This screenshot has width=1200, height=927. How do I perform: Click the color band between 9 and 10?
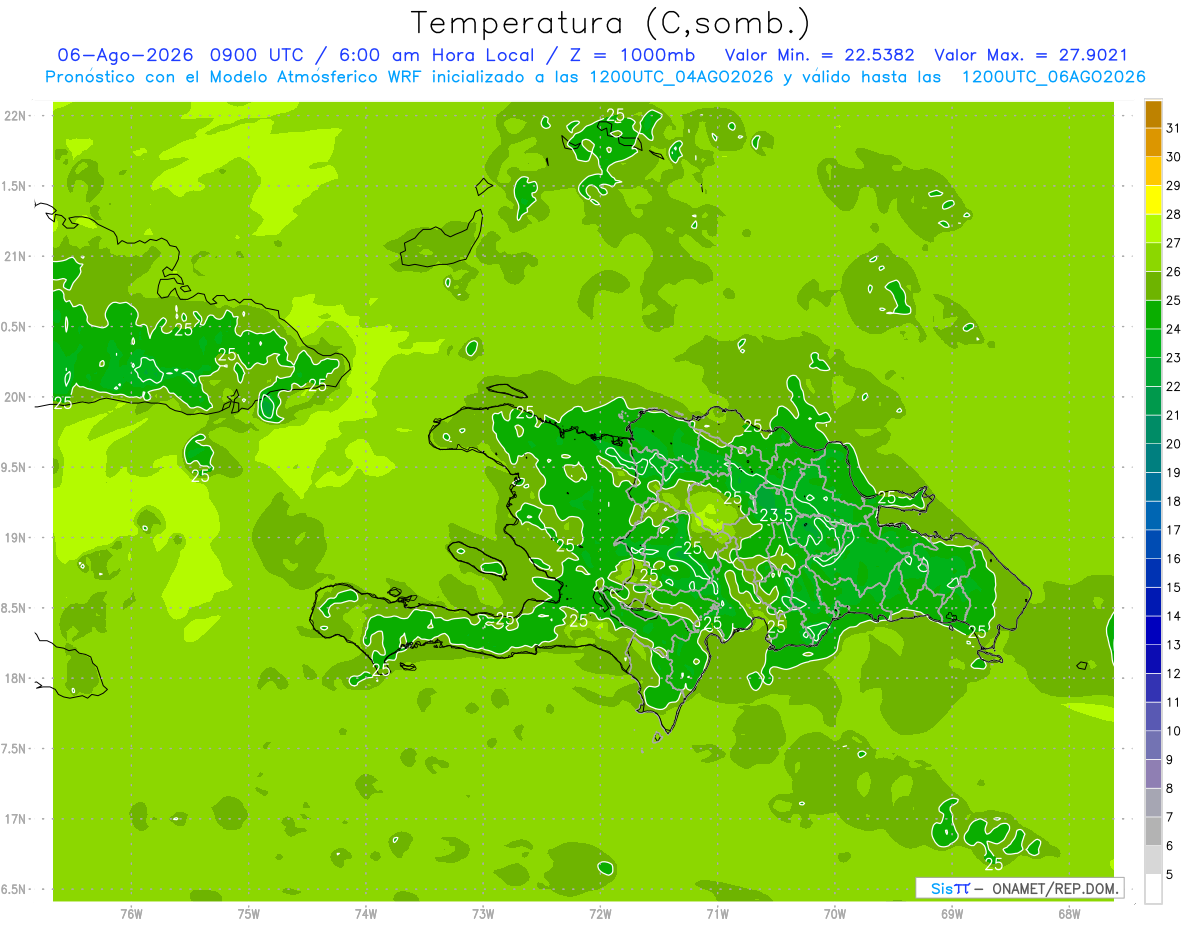tap(1153, 745)
